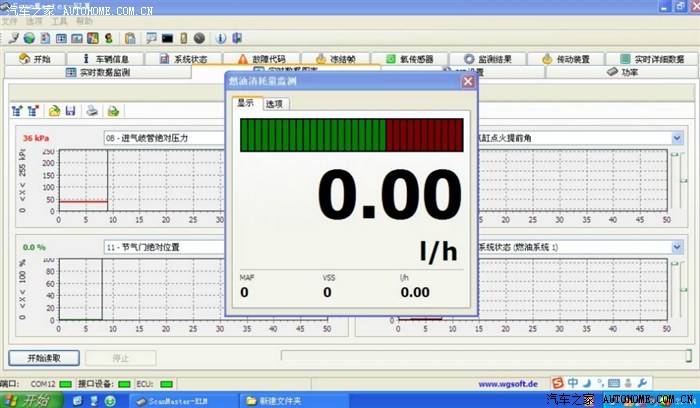The height and width of the screenshot is (408, 700).
Task: Open the 系统状态 (燃油系统 1) dropdown
Action: point(676,246)
